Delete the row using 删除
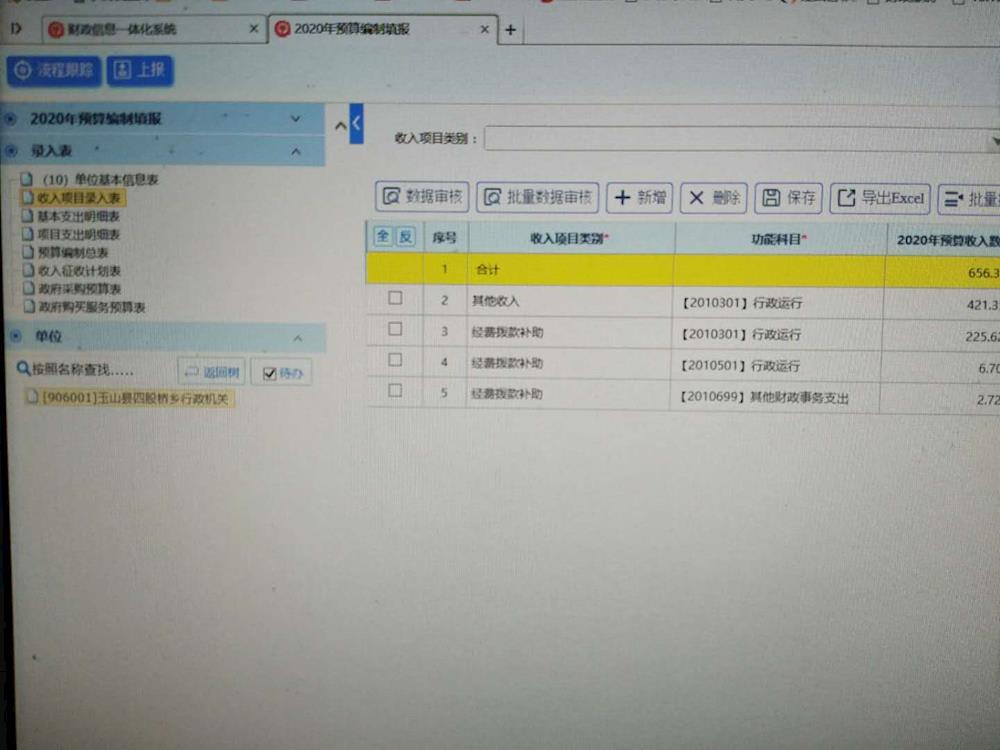Viewport: 1000px width, 750px height. coord(713,197)
